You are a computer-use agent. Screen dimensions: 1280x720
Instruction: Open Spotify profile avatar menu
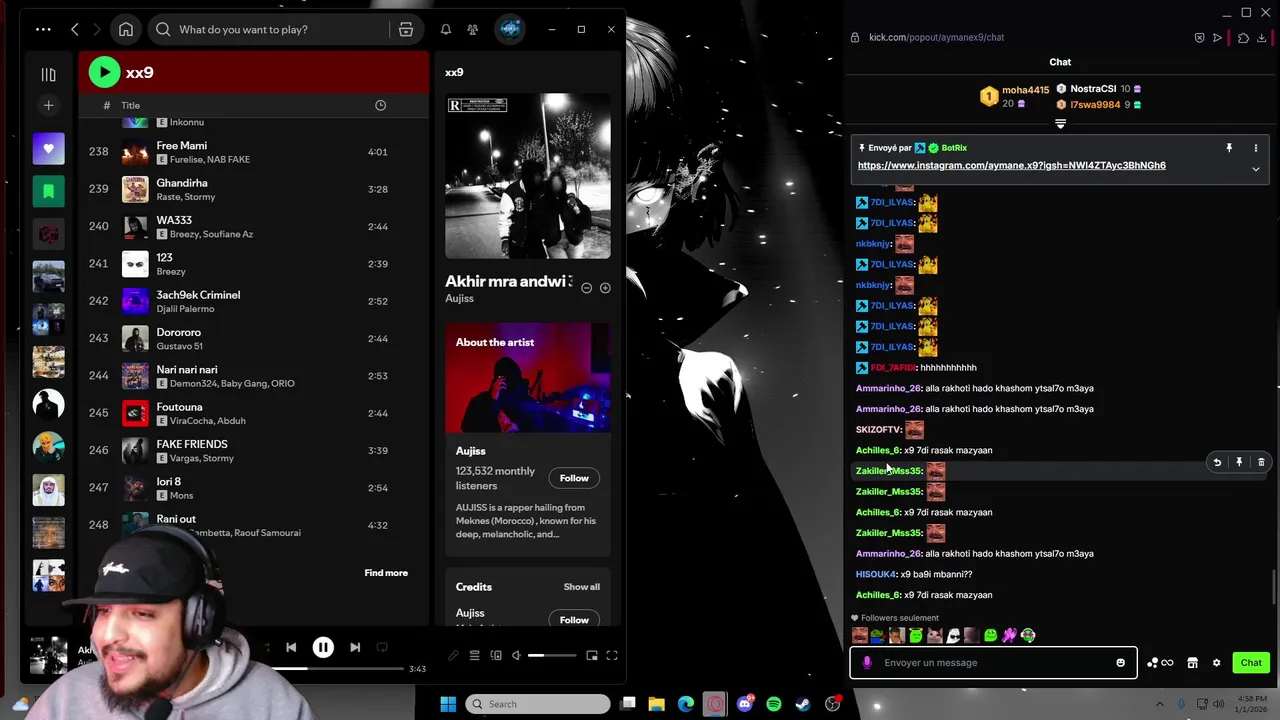pyautogui.click(x=510, y=29)
